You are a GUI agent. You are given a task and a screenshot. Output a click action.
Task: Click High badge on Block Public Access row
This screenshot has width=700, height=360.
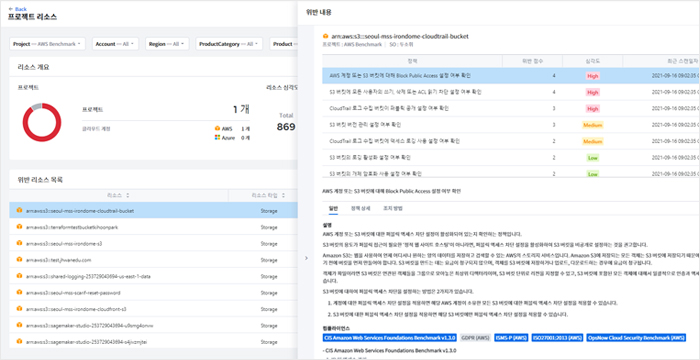pyautogui.click(x=592, y=76)
